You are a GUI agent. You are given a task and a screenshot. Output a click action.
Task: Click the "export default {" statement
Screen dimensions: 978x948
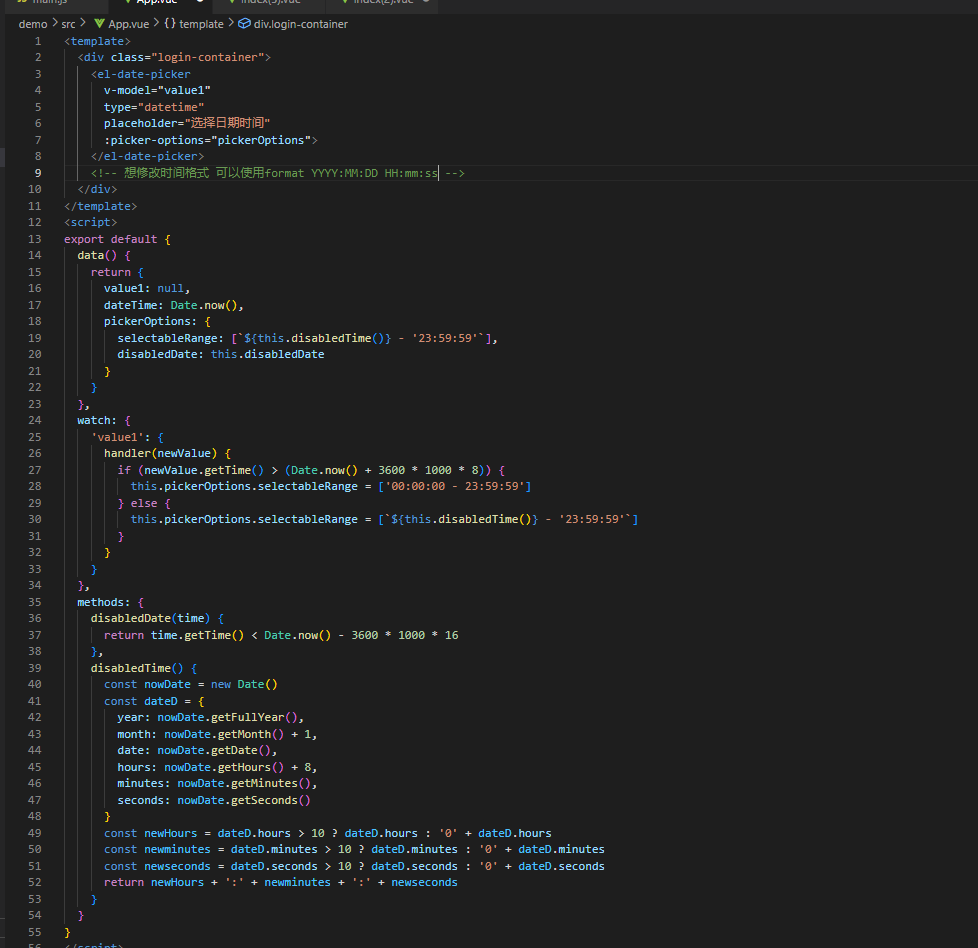coord(117,239)
